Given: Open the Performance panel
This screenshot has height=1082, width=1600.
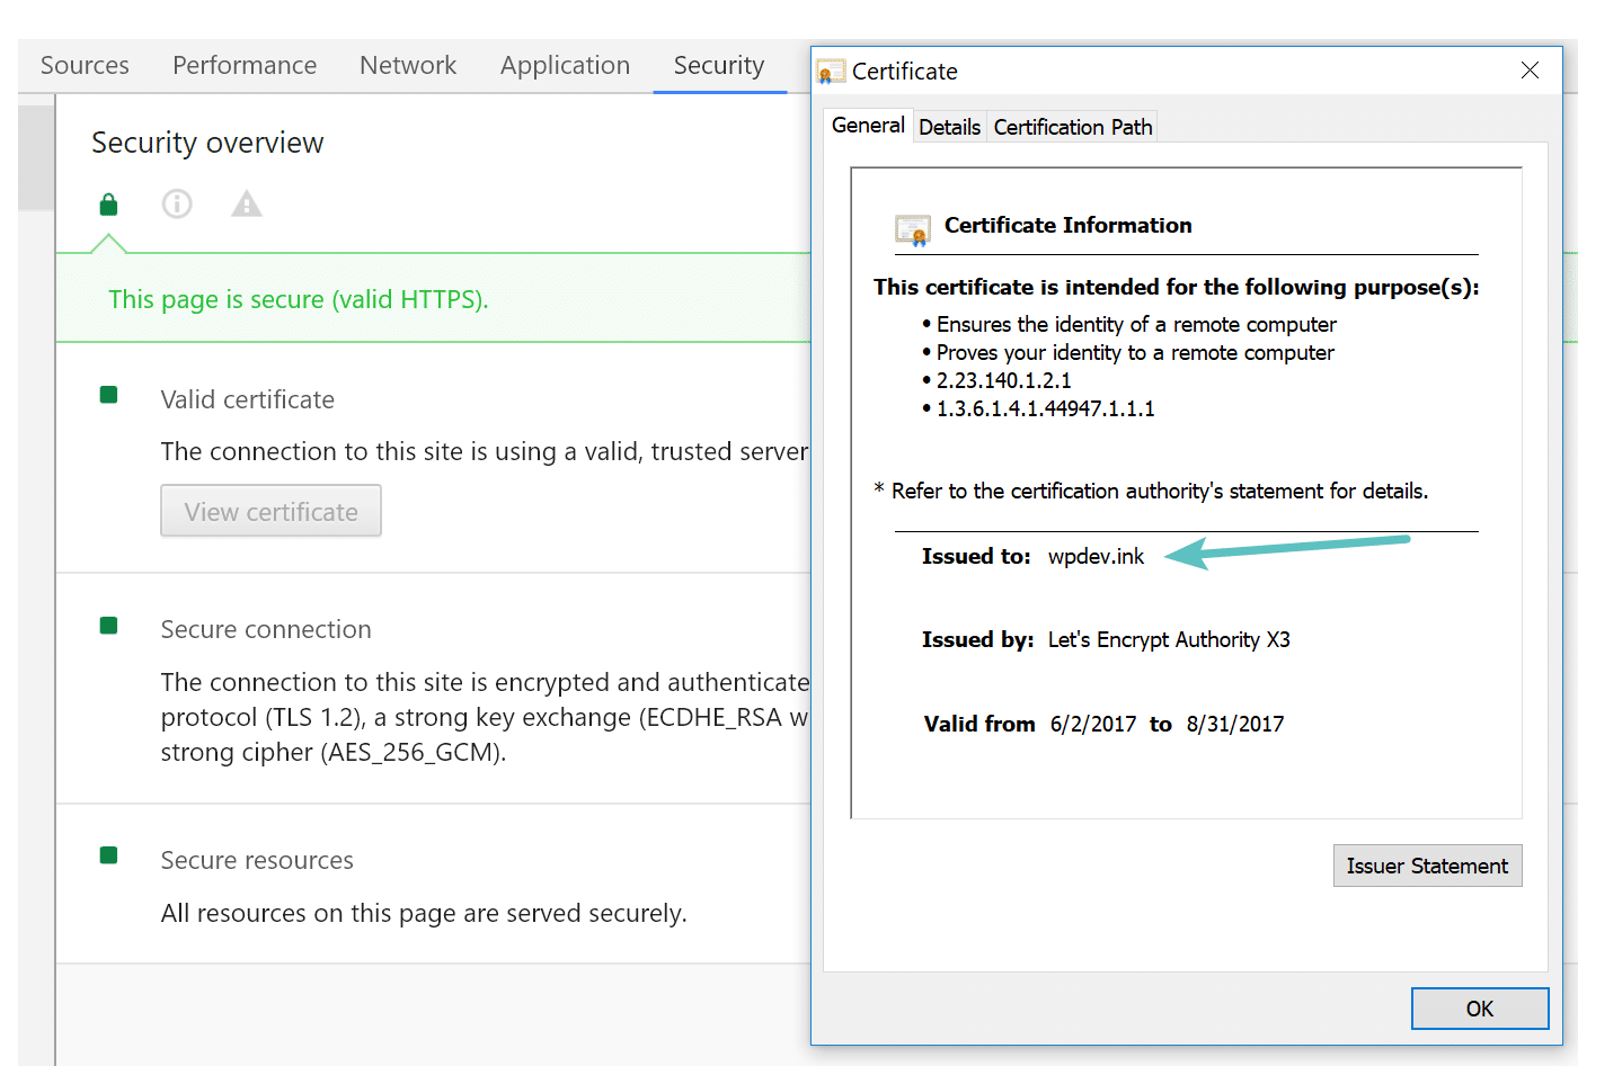Looking at the screenshot, I should tap(243, 64).
